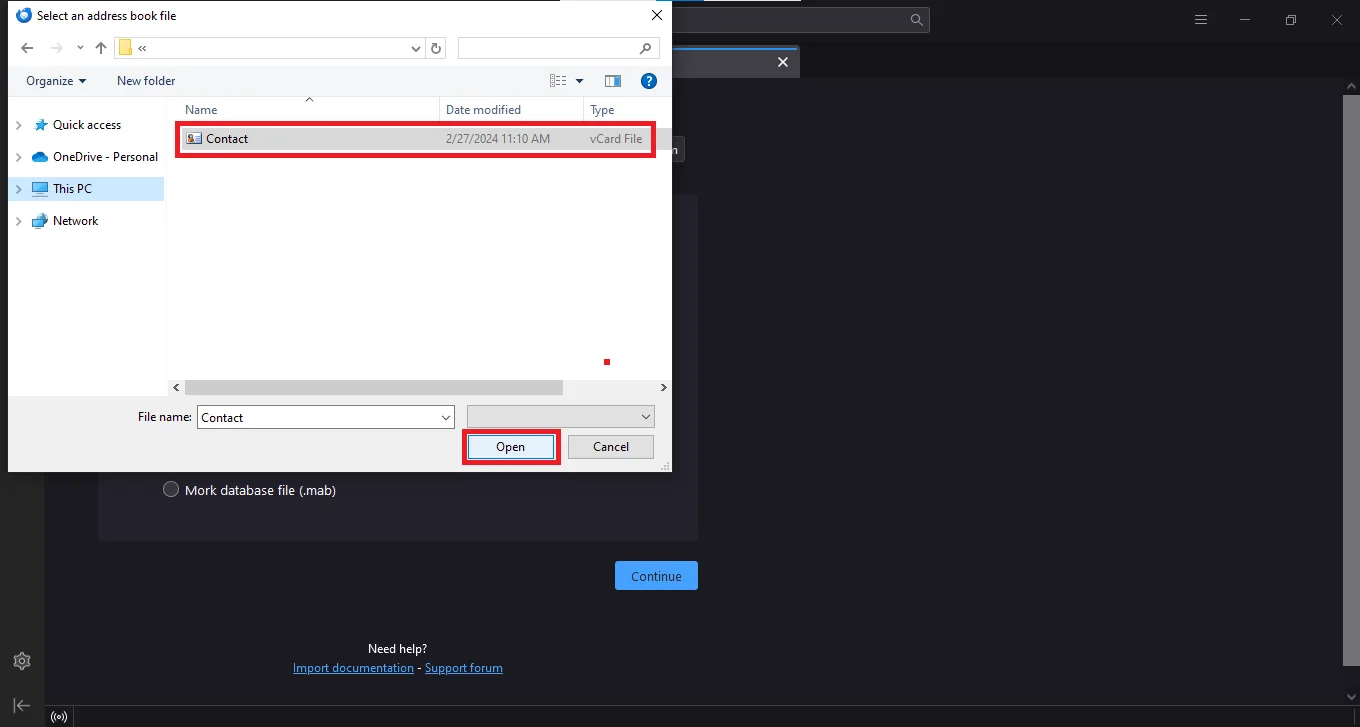
Task: Open the view options dropdown arrow
Action: (x=580, y=81)
